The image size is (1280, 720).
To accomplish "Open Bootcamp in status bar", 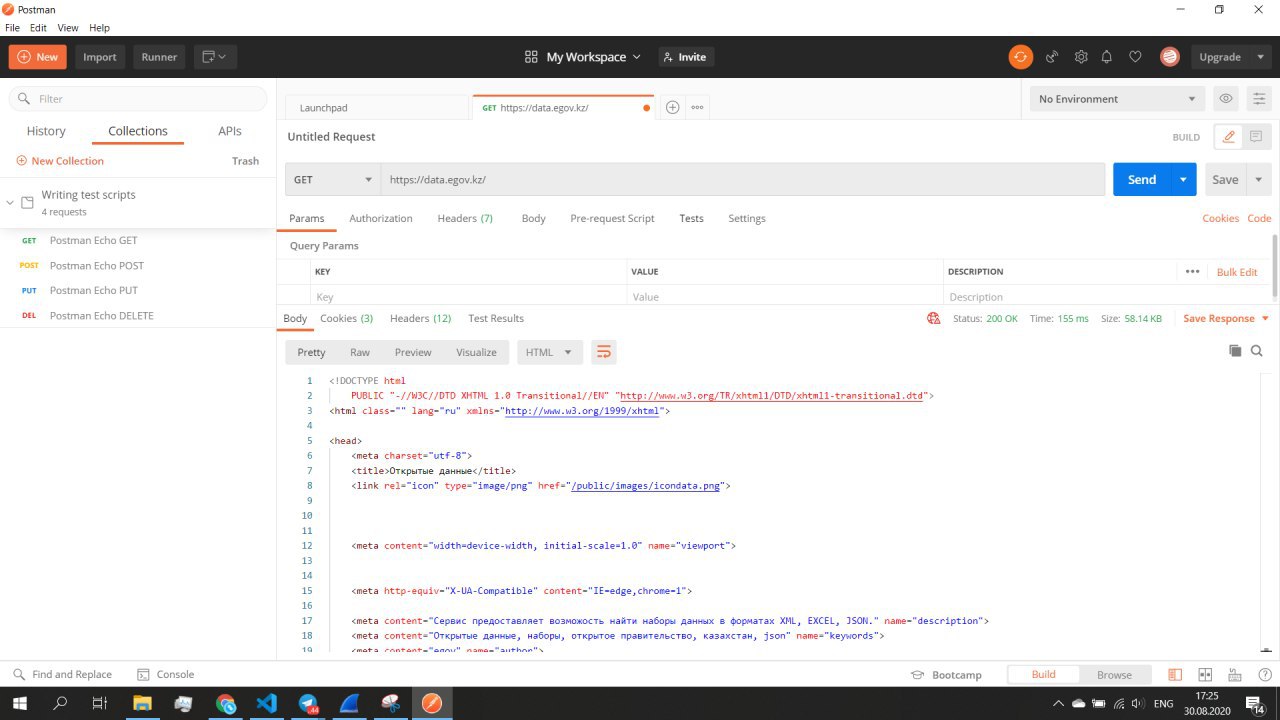I will tap(946, 675).
